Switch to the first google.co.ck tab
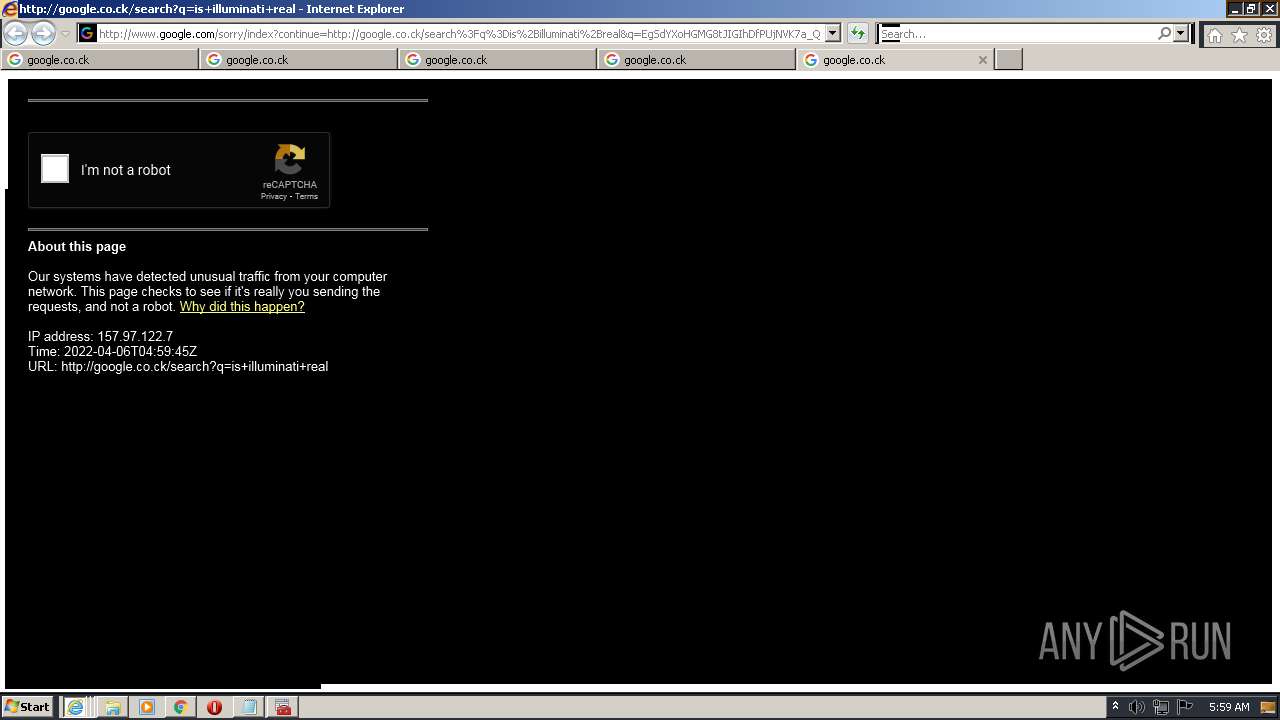 (100, 60)
